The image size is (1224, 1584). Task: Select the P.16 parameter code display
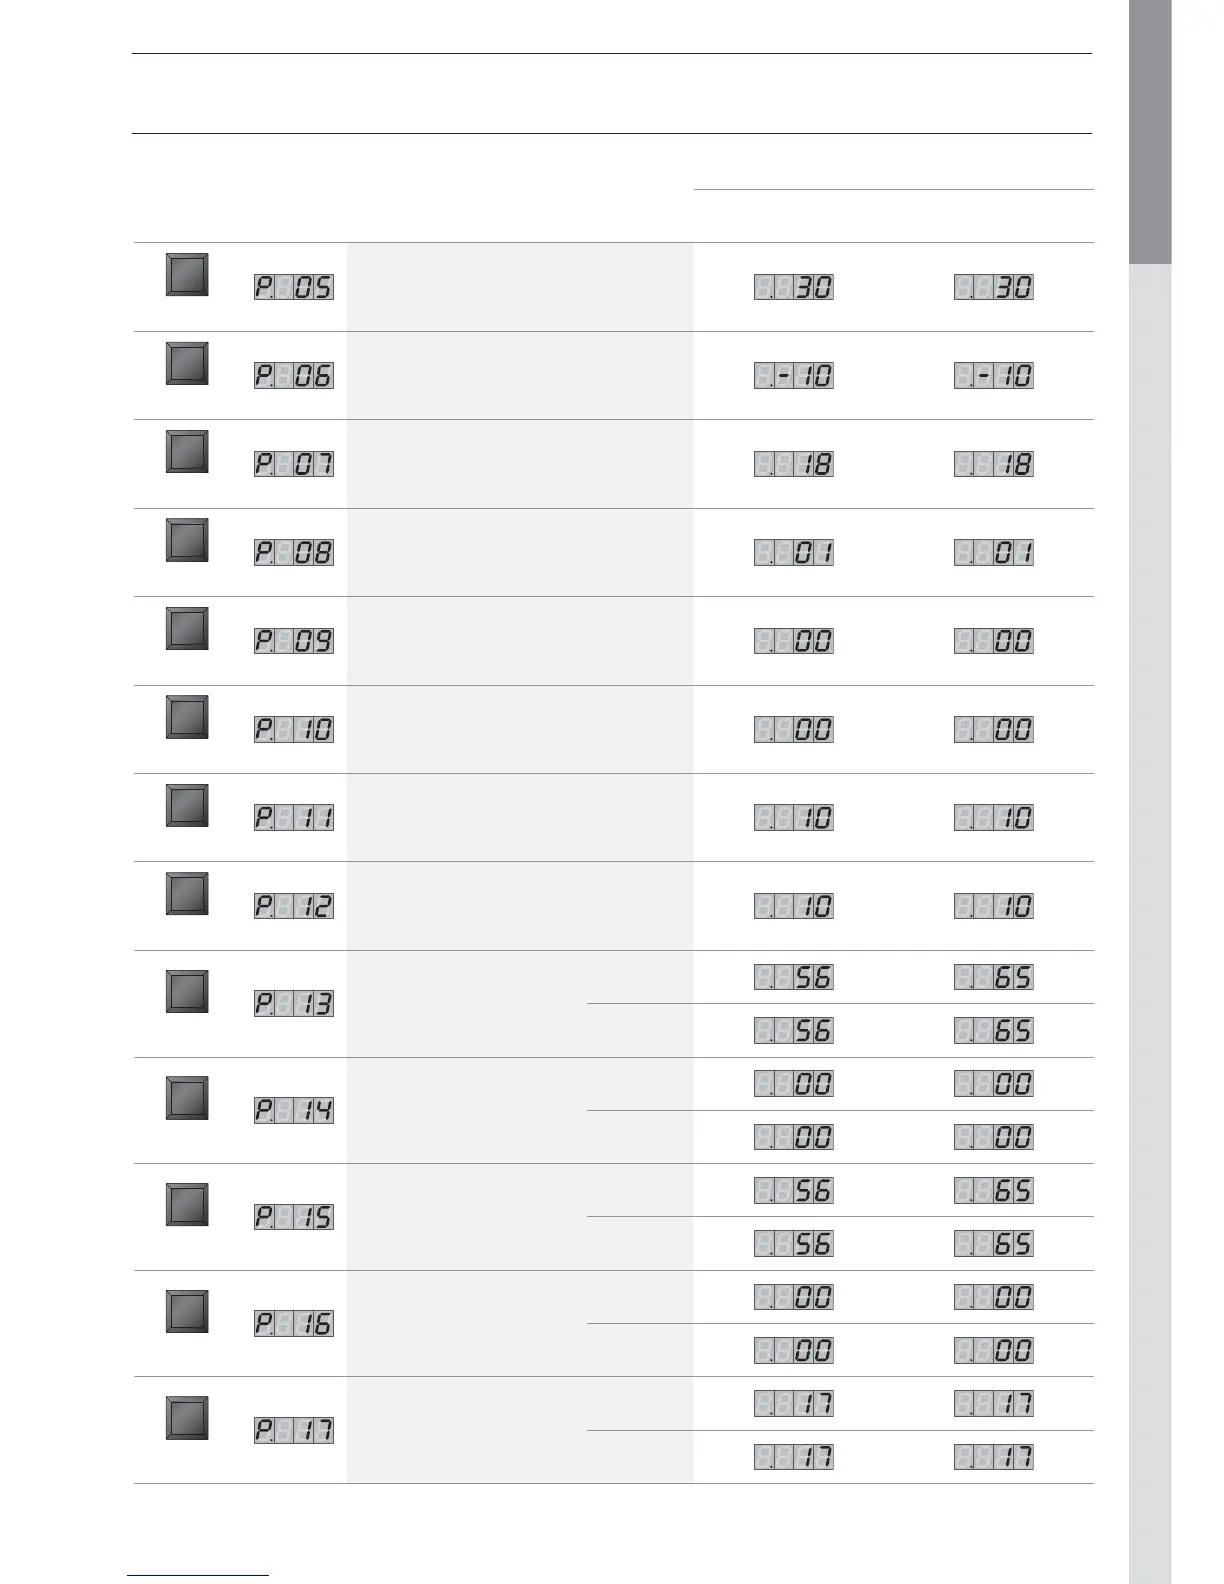(294, 1324)
